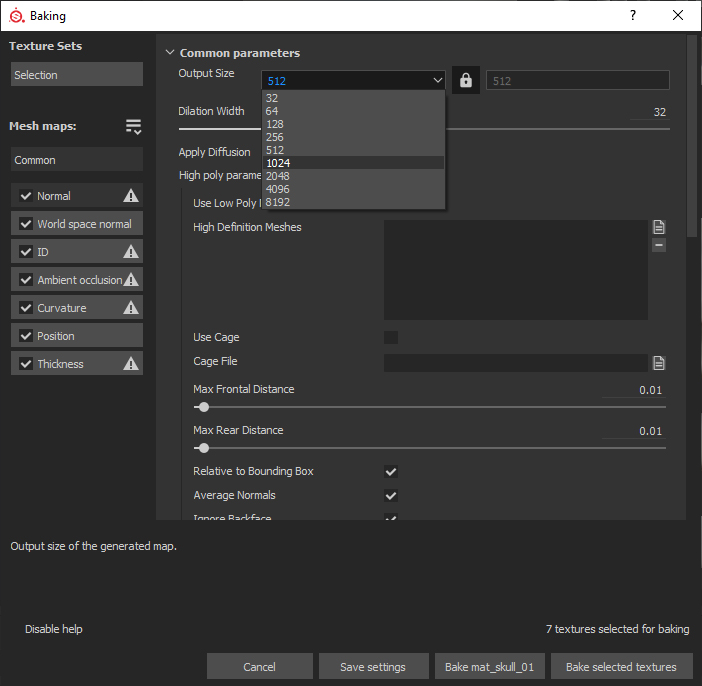Open the mesh maps filter menu icon
This screenshot has height=686, width=702.
pos(133,126)
